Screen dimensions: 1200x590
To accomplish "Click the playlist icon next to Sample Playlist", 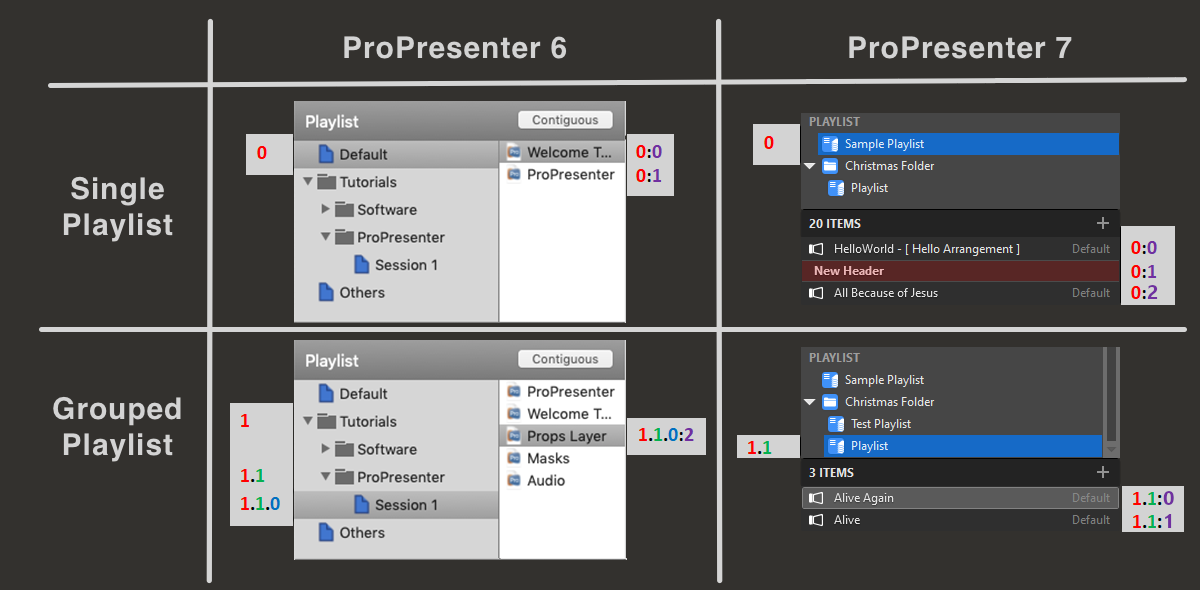I will click(830, 143).
